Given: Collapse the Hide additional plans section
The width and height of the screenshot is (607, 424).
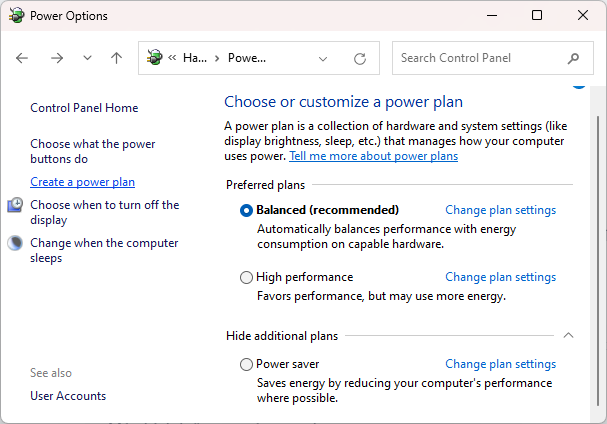Looking at the screenshot, I should click(569, 336).
